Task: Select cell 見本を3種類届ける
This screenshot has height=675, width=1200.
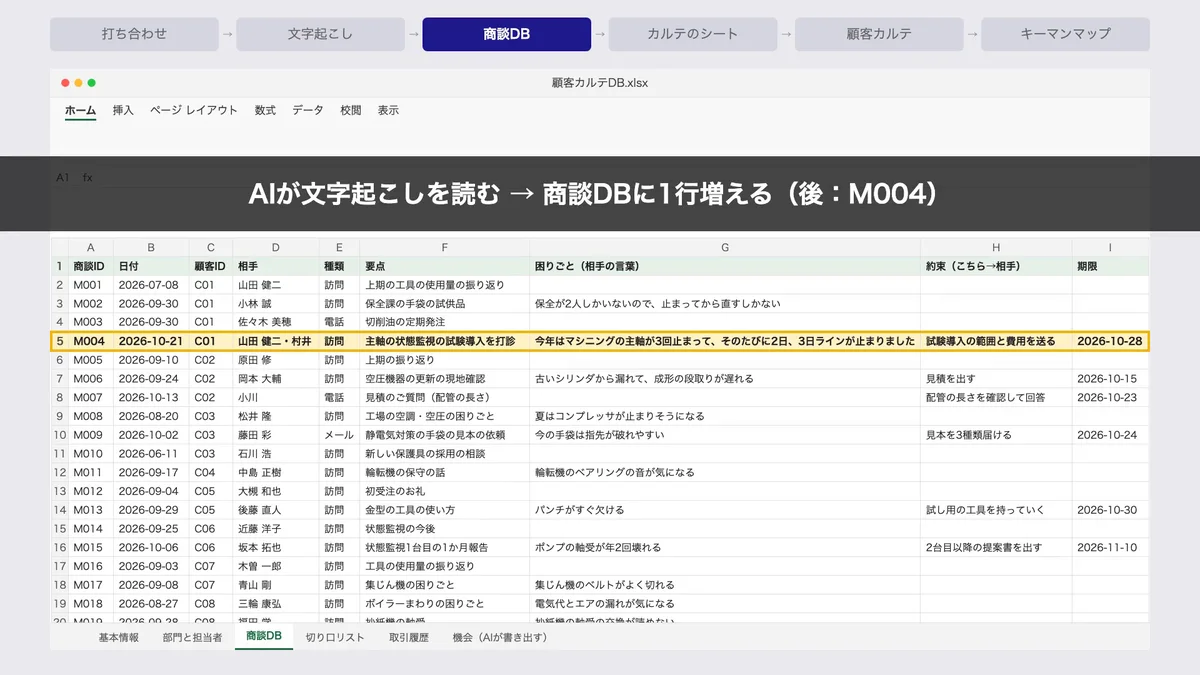Action: [x=997, y=435]
